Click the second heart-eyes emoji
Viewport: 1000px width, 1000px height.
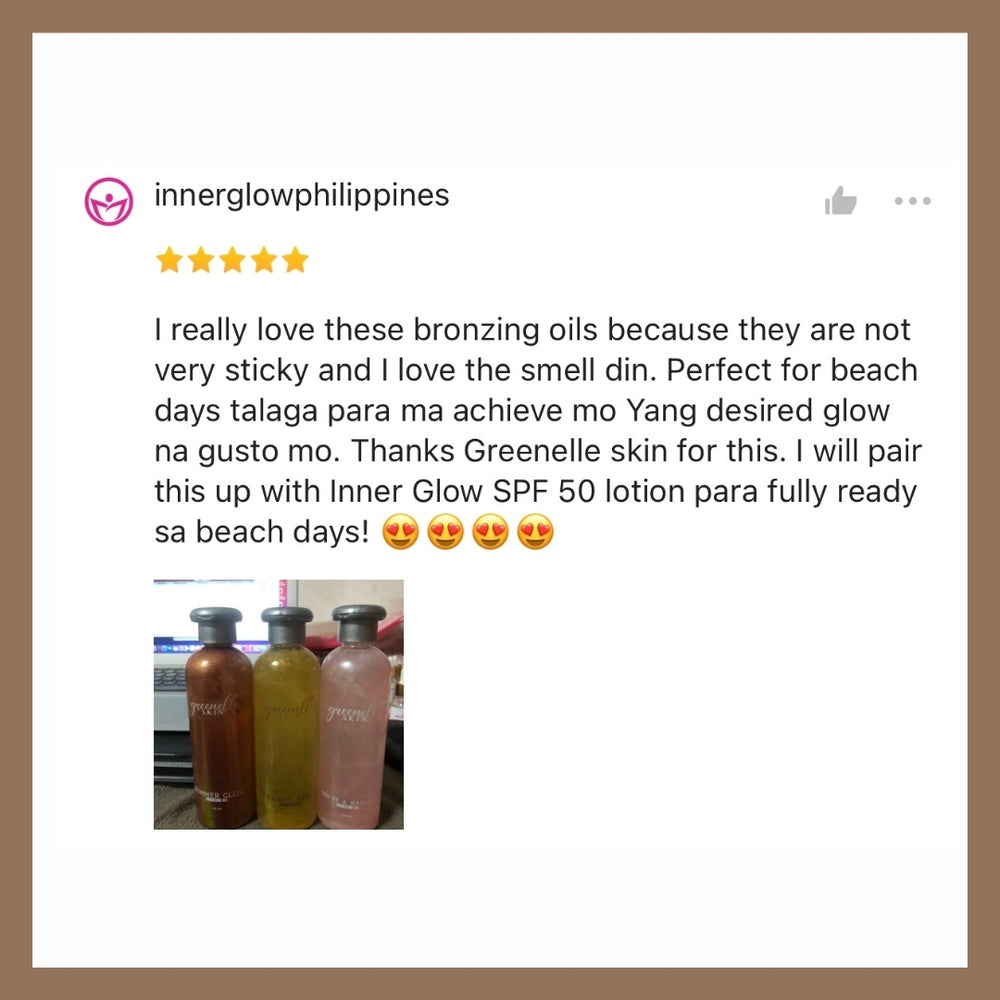click(x=445, y=532)
